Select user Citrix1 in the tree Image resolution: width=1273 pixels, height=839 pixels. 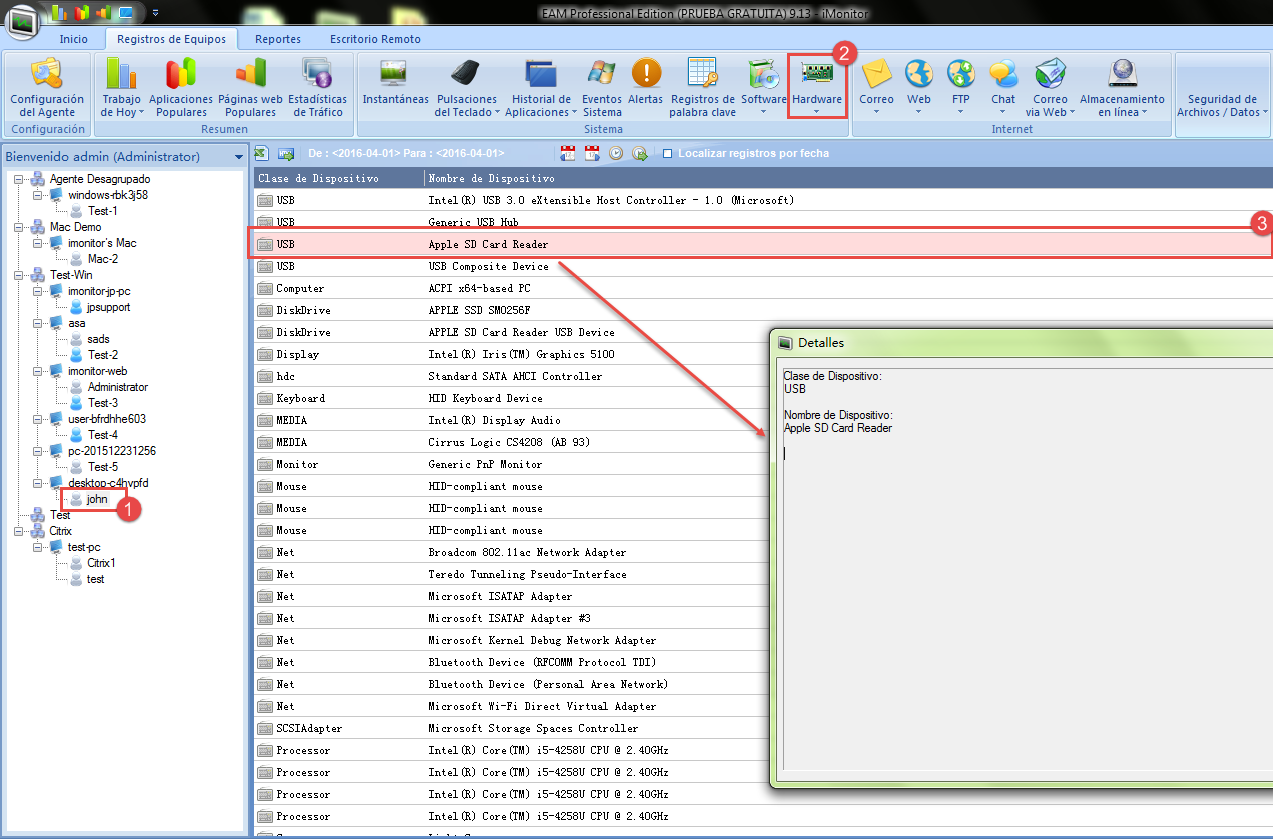point(101,563)
